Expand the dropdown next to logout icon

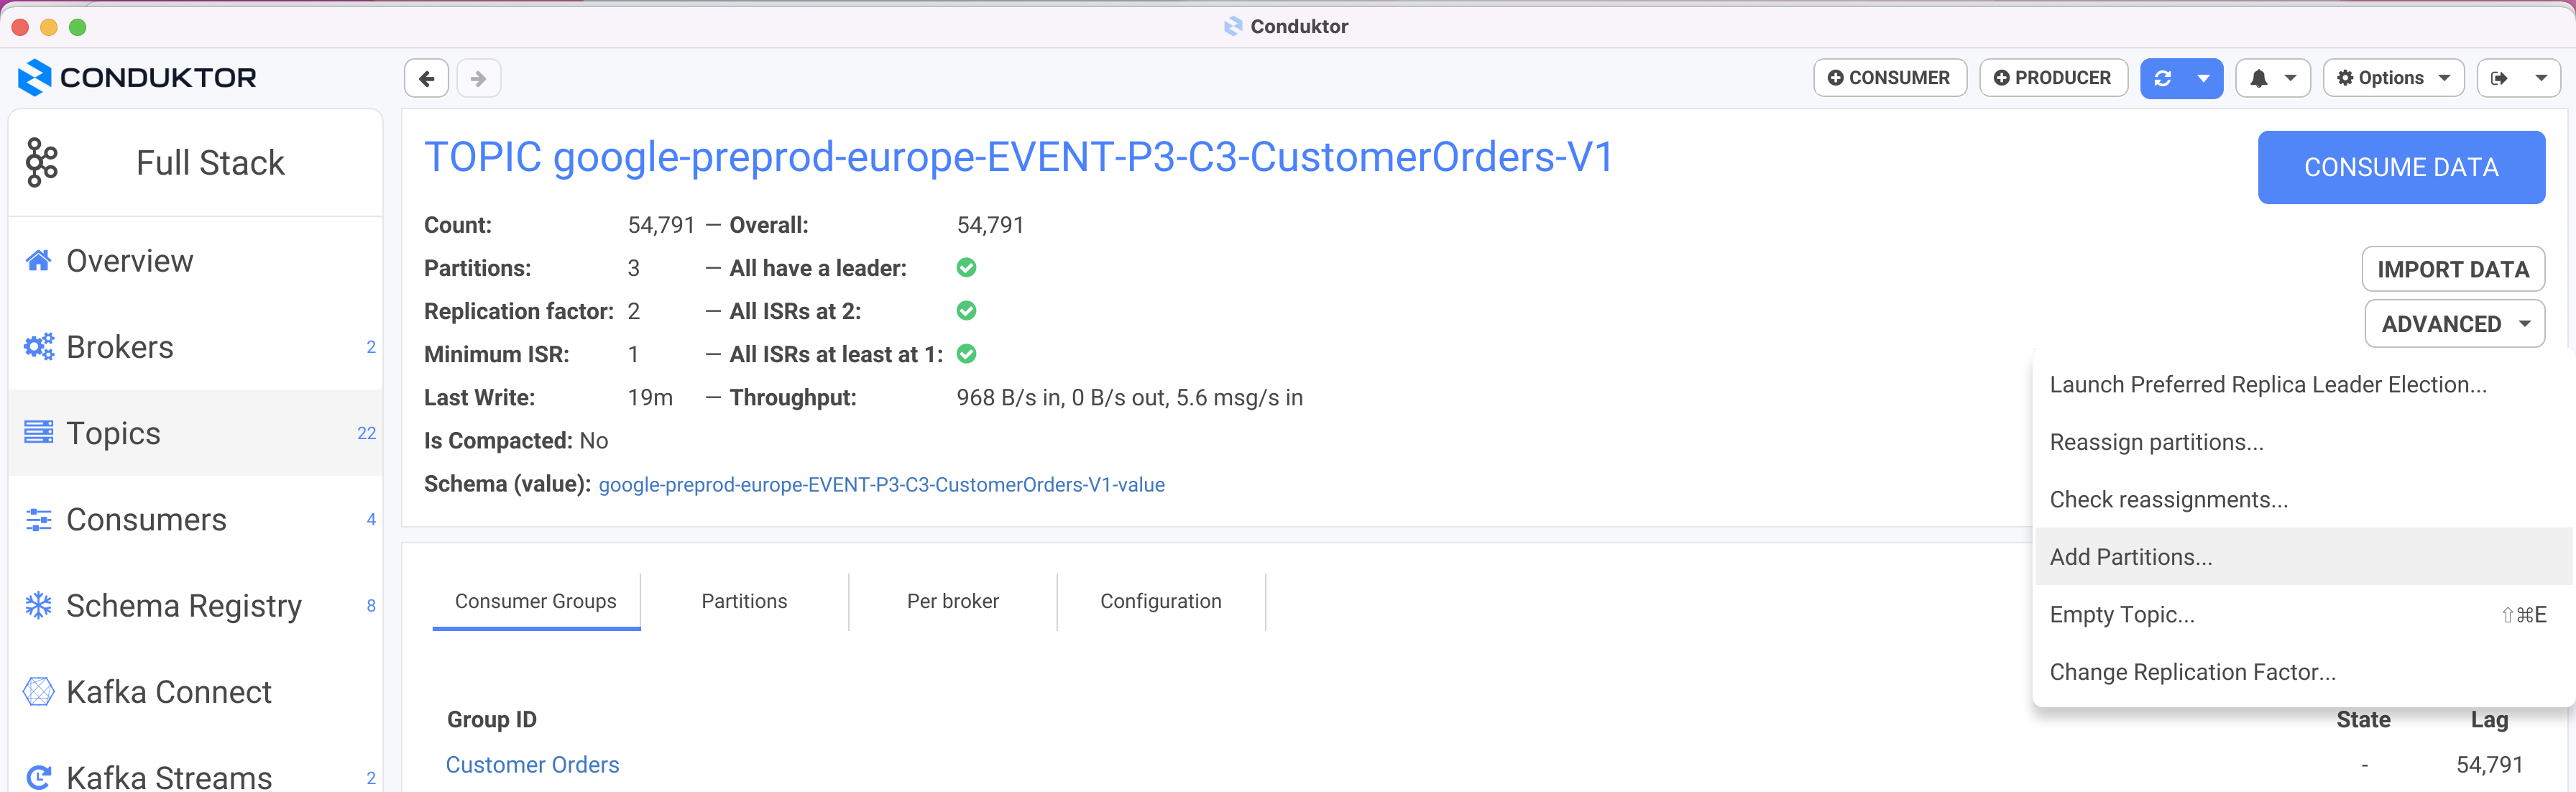pos(2541,78)
